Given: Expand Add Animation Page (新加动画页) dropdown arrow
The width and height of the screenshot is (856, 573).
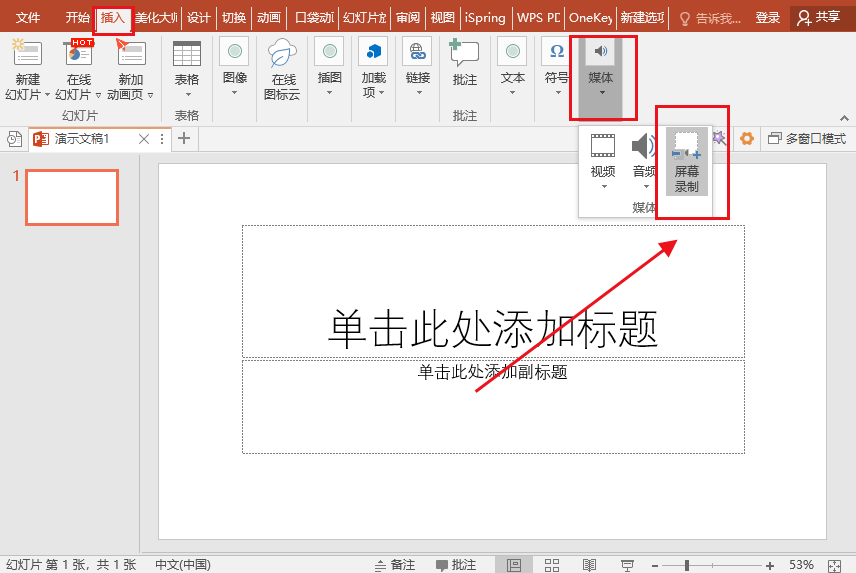Looking at the screenshot, I should 151,95.
